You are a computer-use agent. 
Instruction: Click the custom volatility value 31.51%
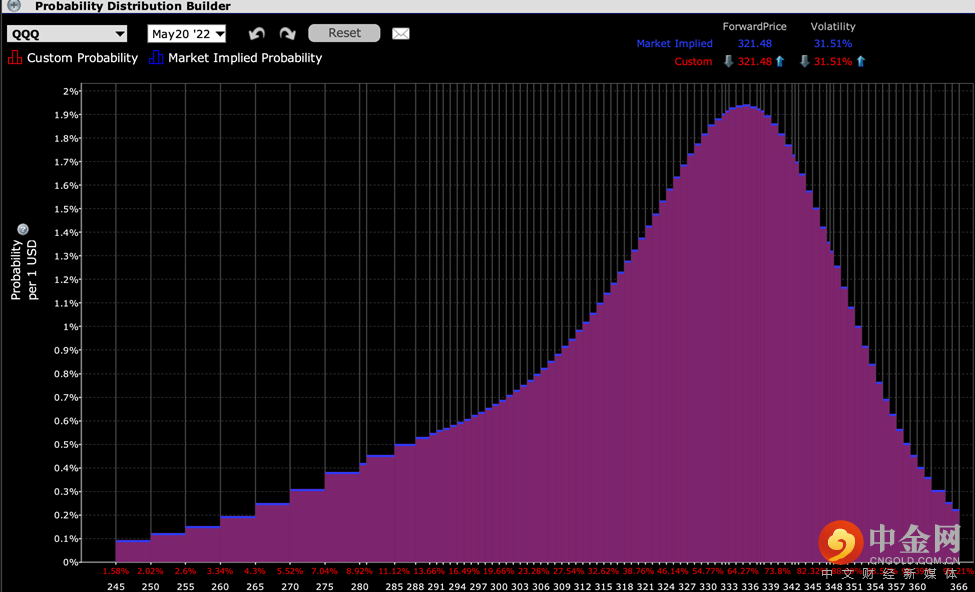tap(832, 62)
